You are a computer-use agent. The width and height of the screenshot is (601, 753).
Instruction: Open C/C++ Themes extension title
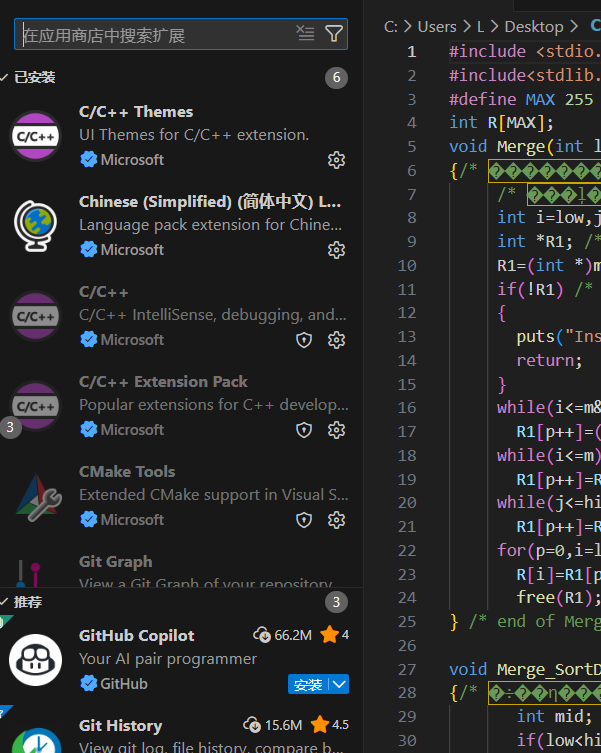pyautogui.click(x=136, y=112)
